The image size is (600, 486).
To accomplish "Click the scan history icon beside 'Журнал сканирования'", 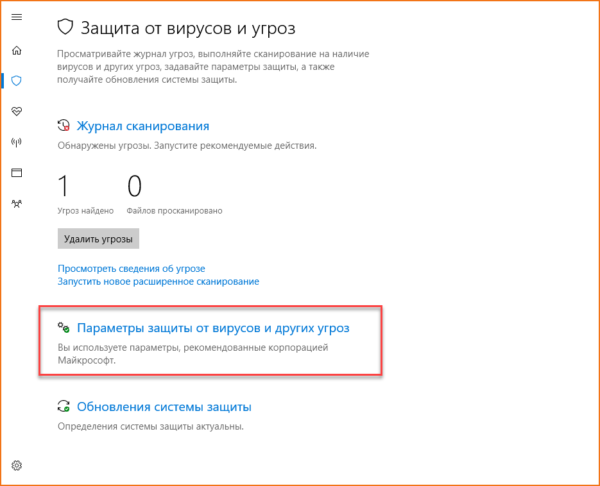I will click(x=64, y=126).
